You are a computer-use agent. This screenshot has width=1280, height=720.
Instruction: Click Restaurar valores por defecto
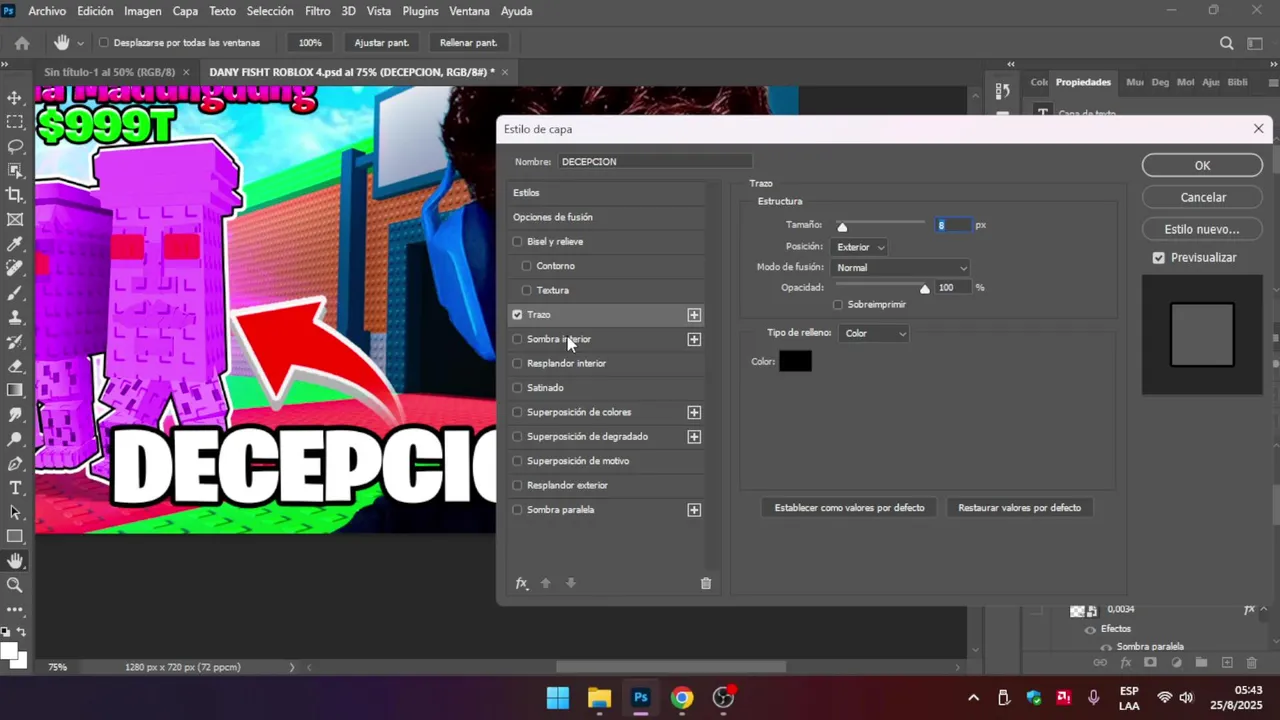point(1019,508)
